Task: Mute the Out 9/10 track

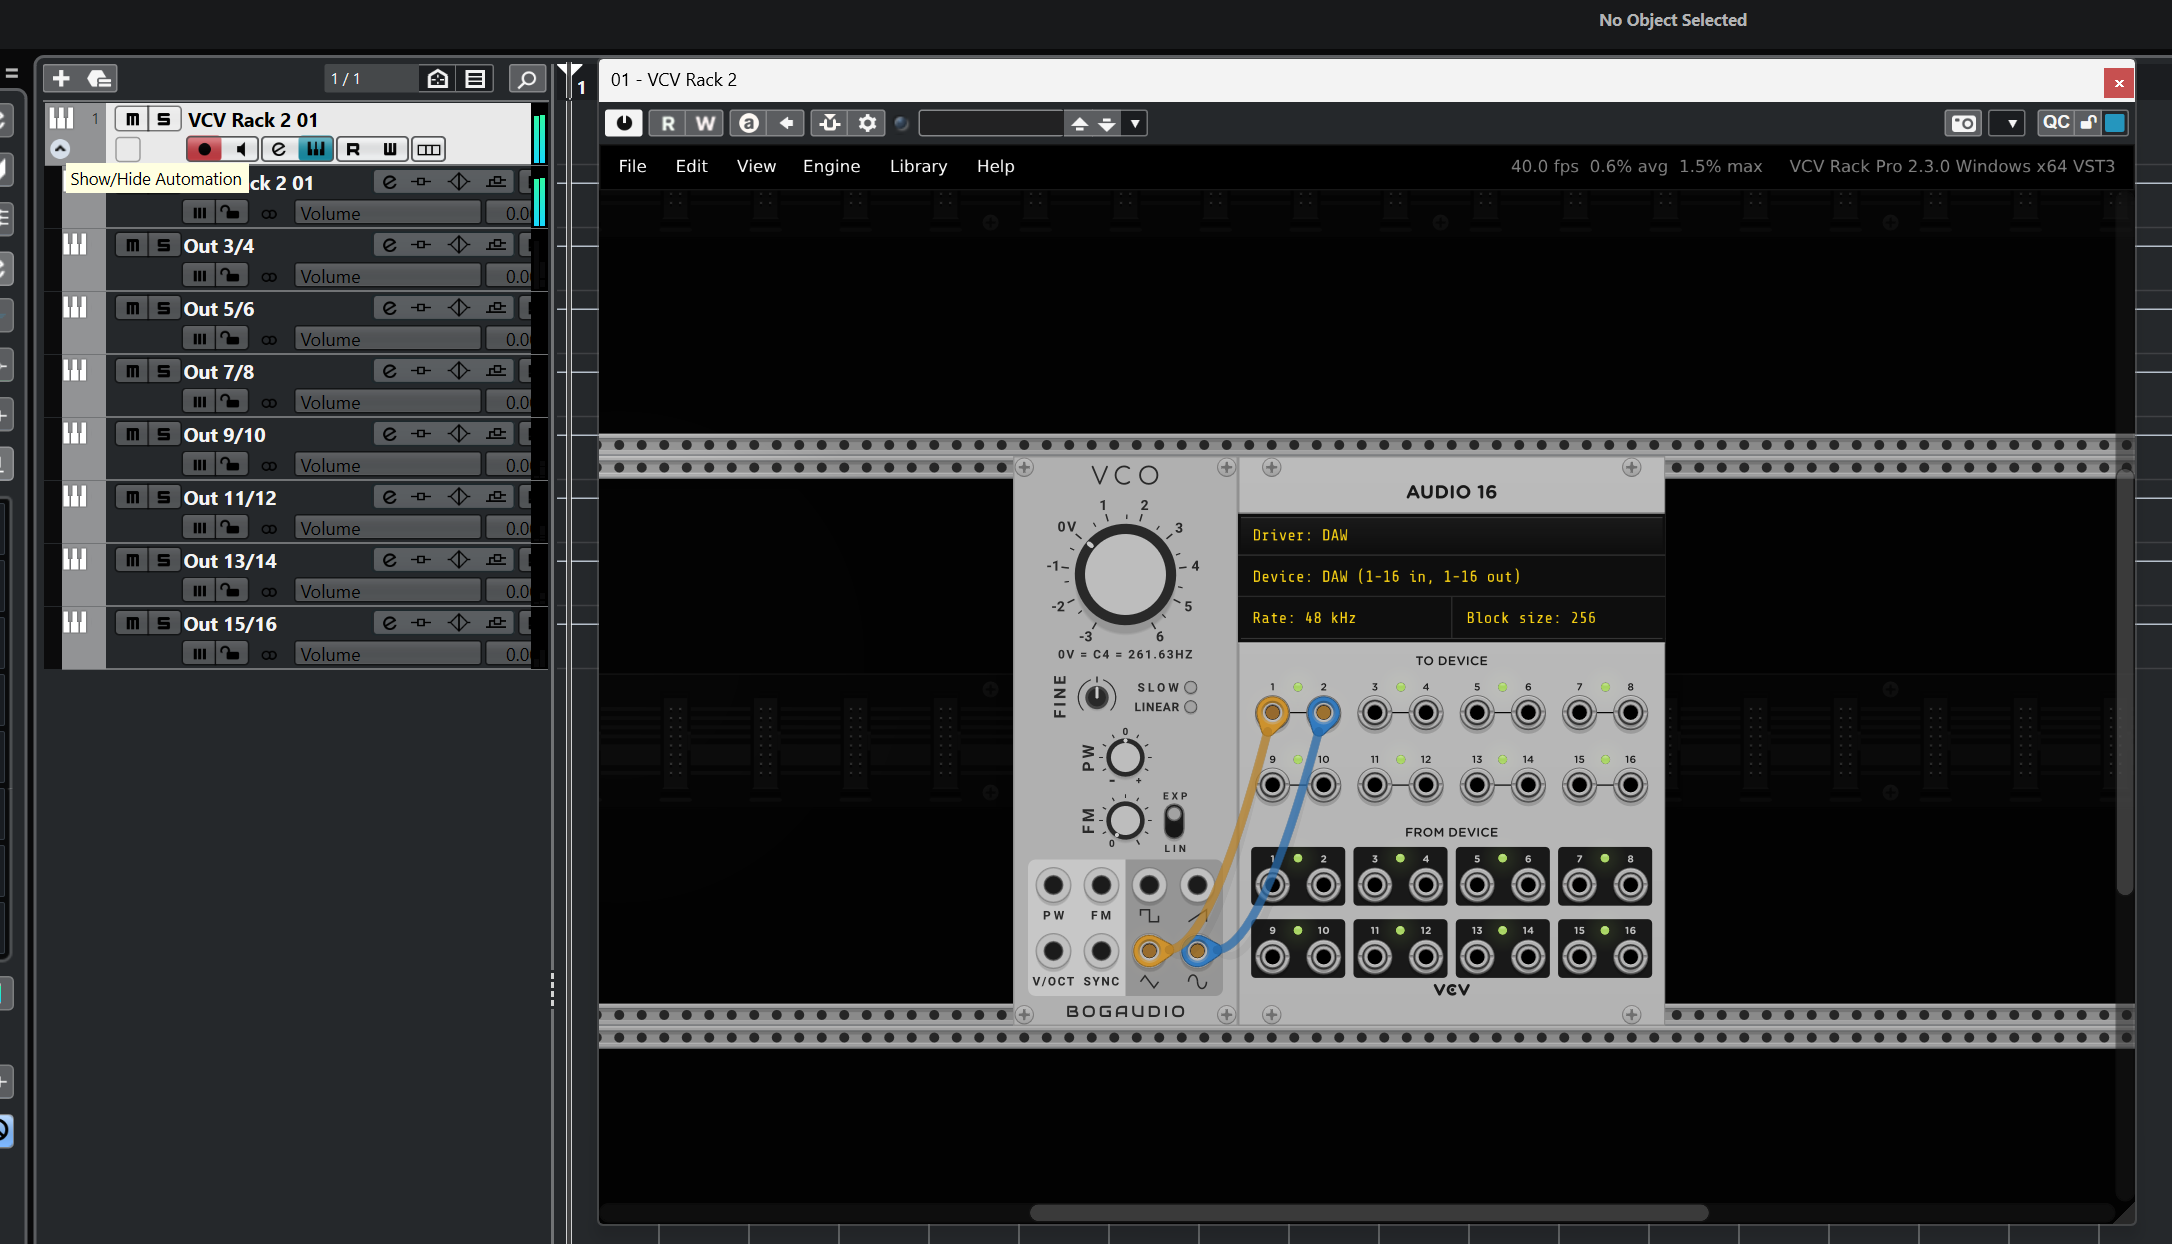Action: click(132, 434)
